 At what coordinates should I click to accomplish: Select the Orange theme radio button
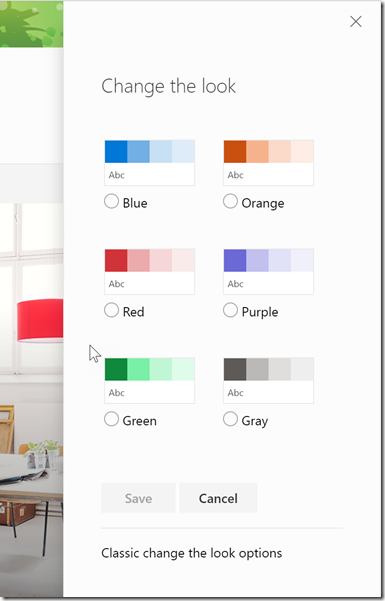tap(230, 201)
